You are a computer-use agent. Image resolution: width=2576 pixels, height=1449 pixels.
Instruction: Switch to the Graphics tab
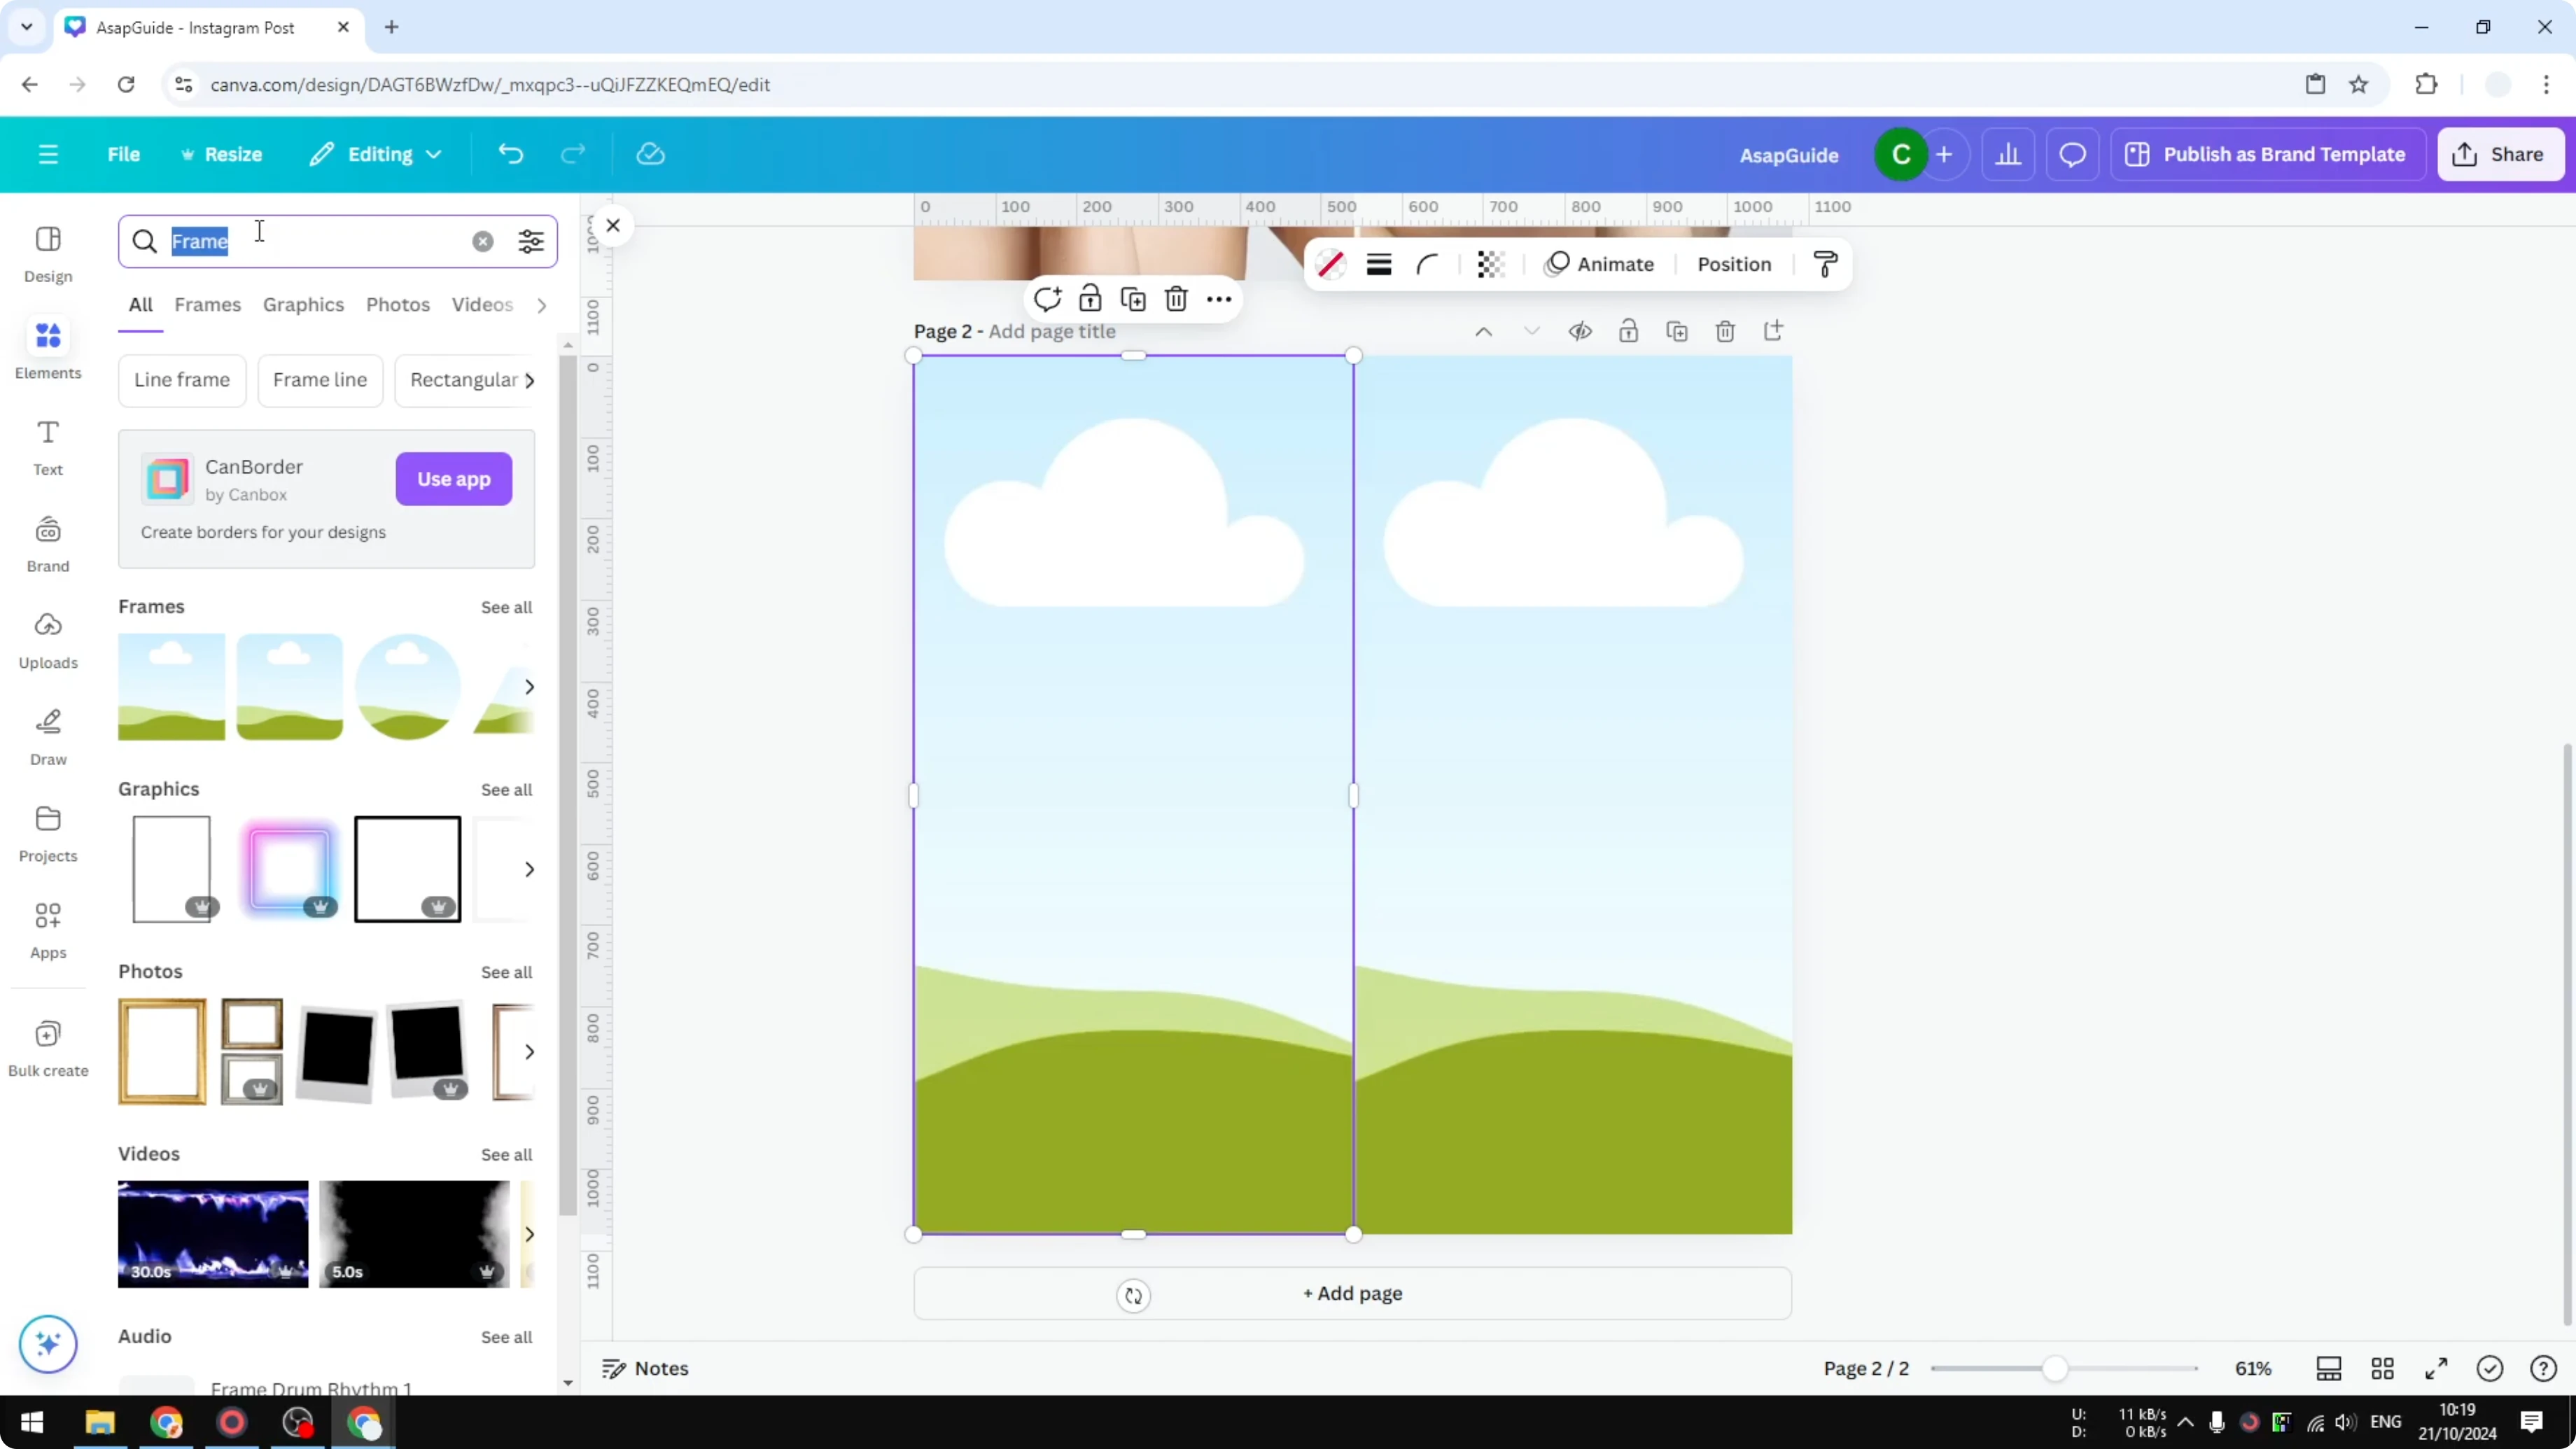pos(303,305)
